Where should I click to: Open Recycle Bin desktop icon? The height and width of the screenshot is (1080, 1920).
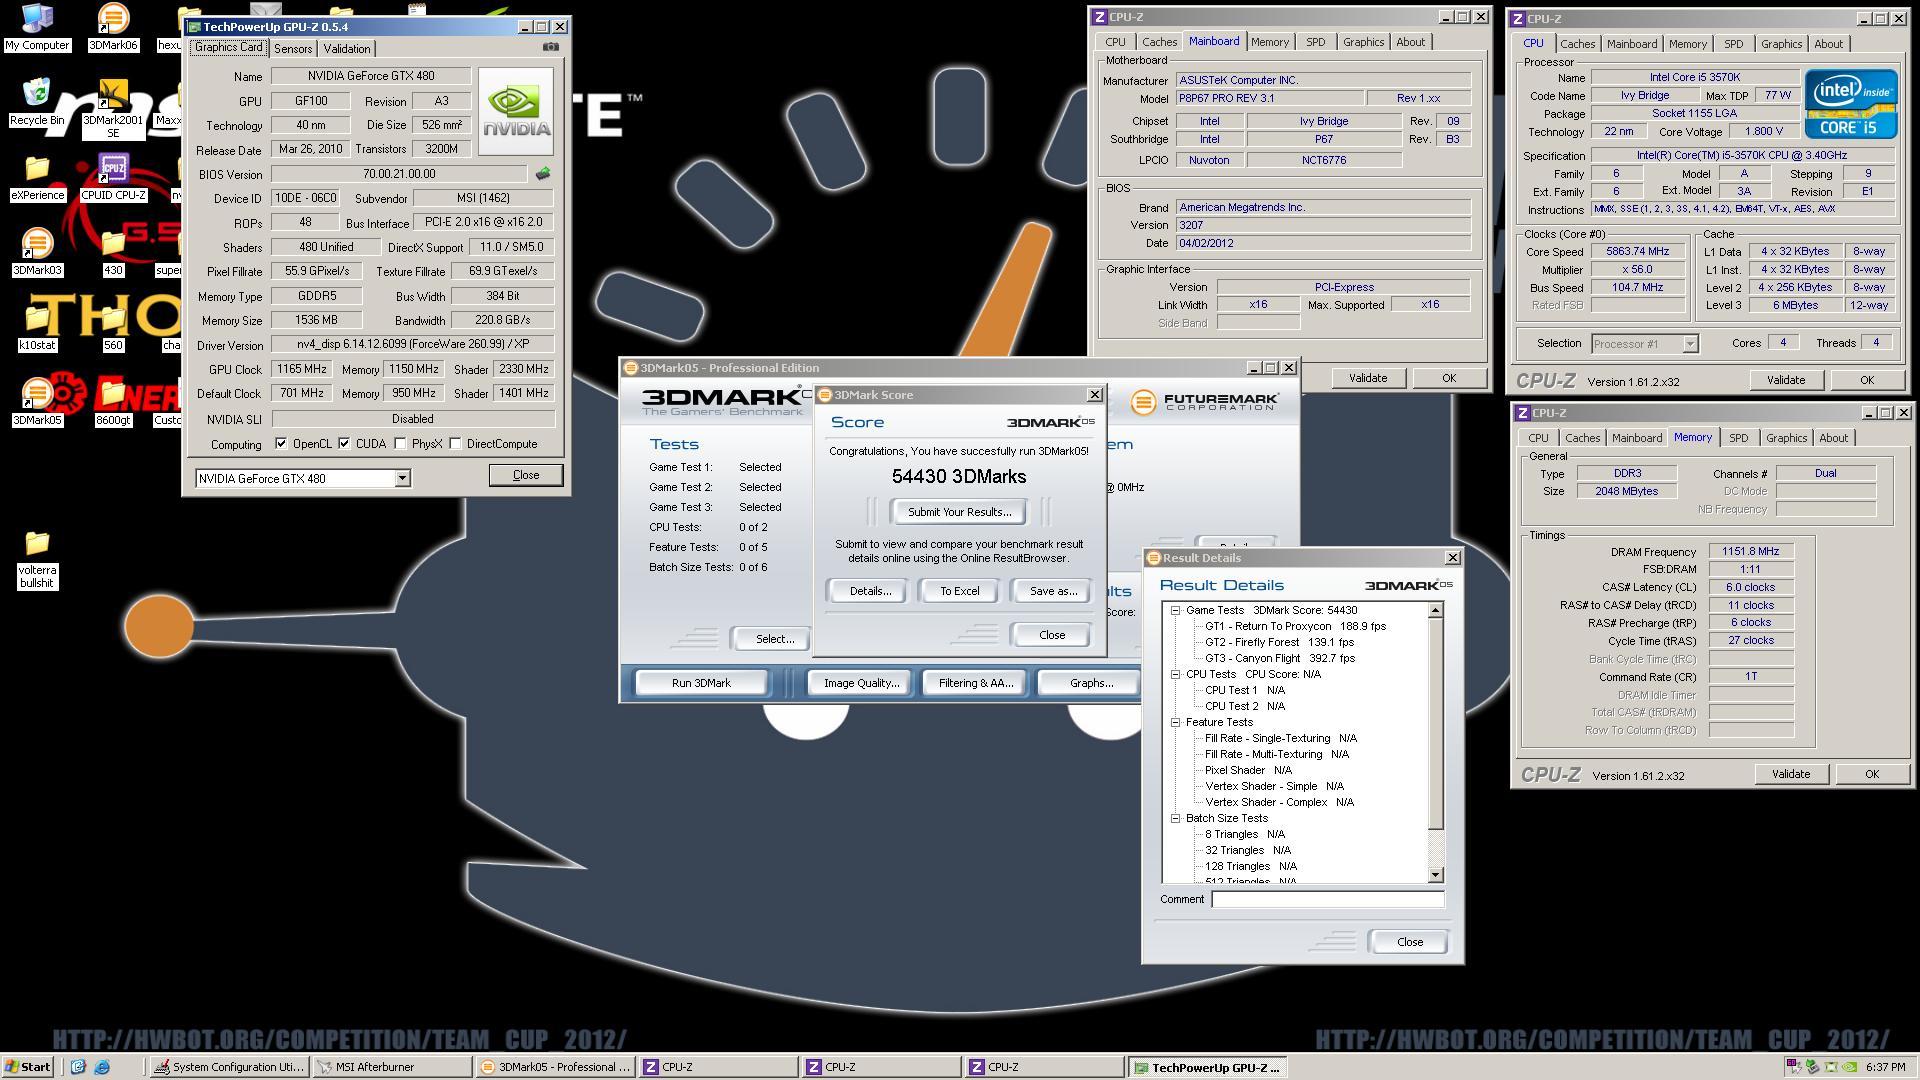[37, 102]
